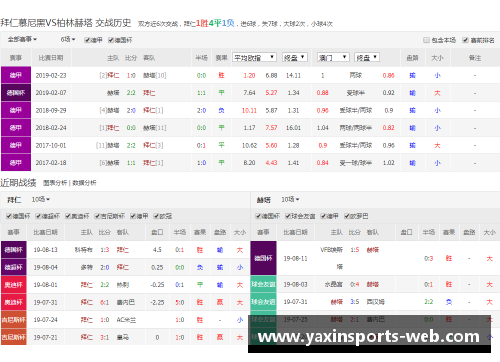
Task: Click the 6:1 score on Bayern 19-07-31 row
Action: 105,302
